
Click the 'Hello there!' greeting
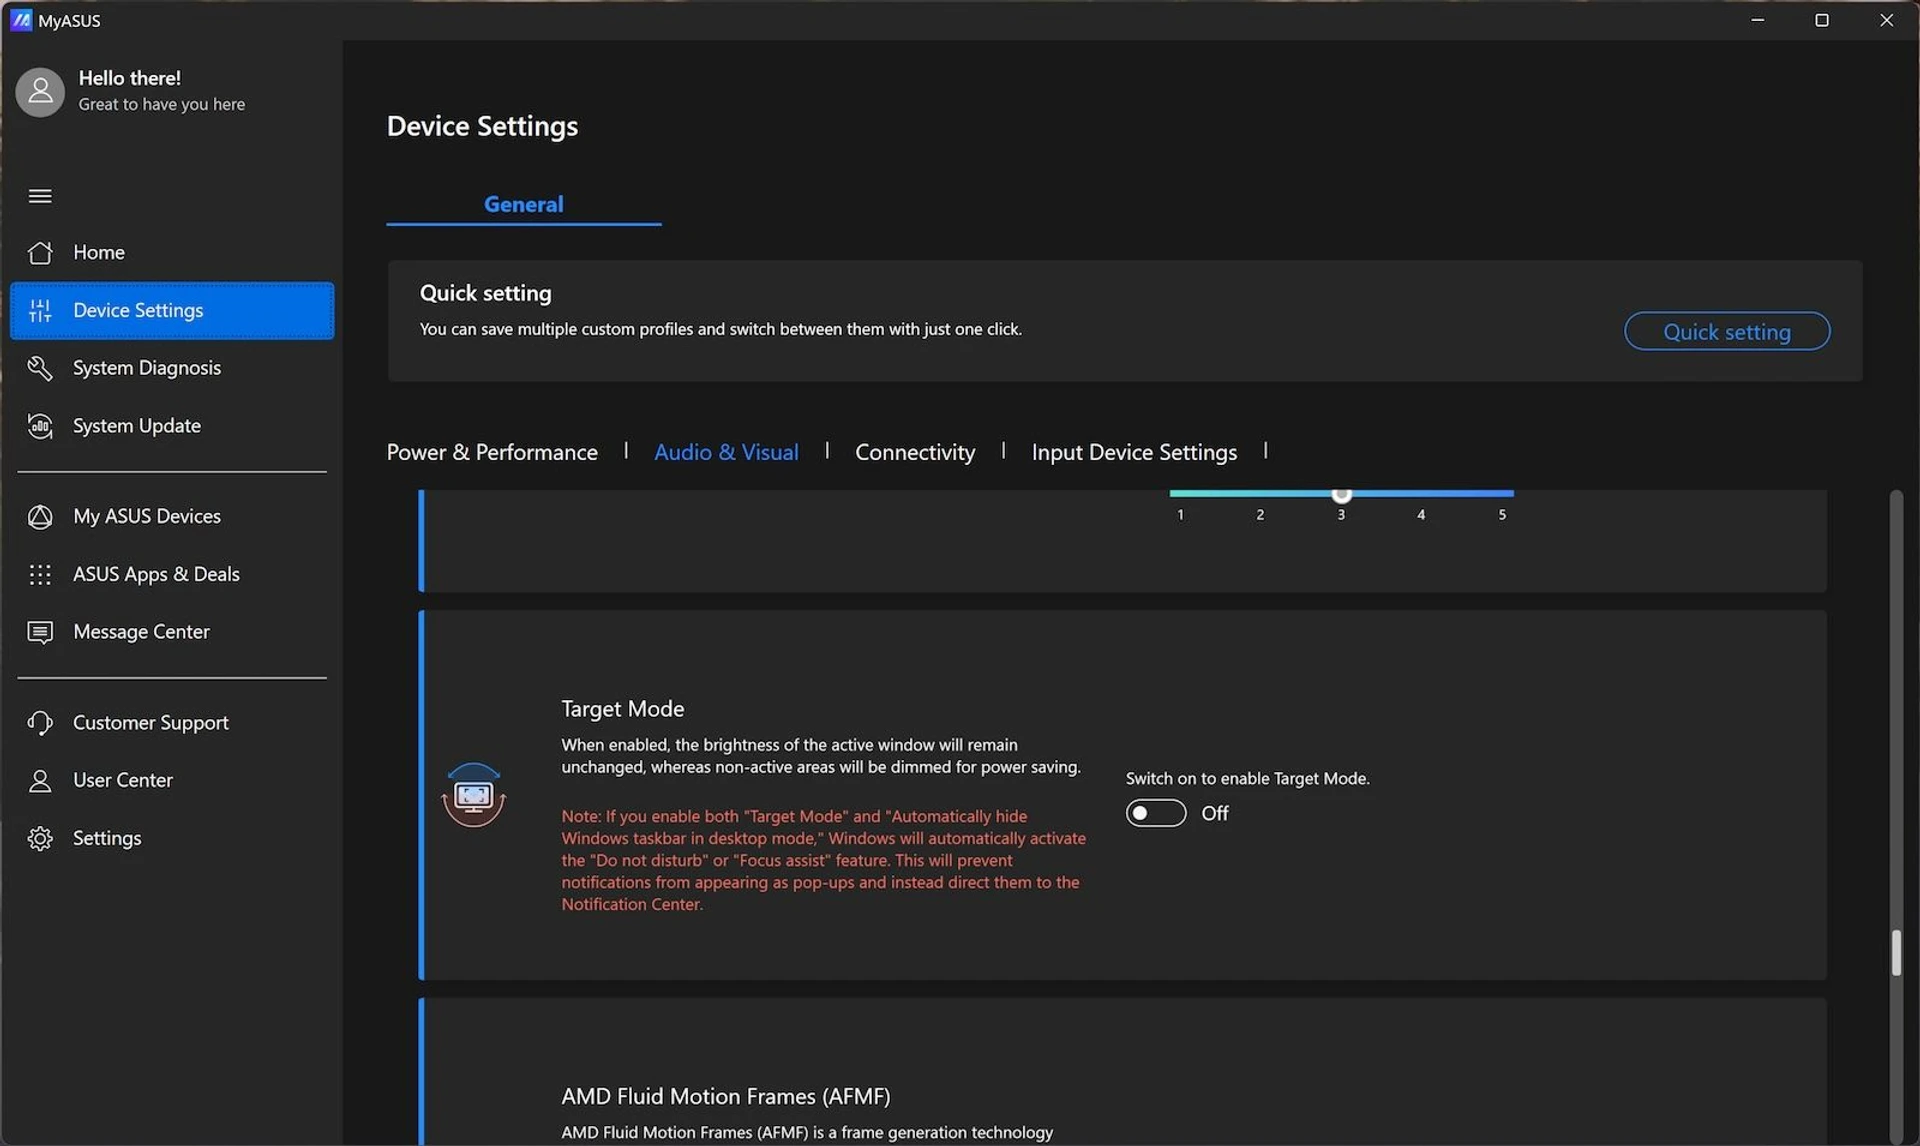coord(130,78)
